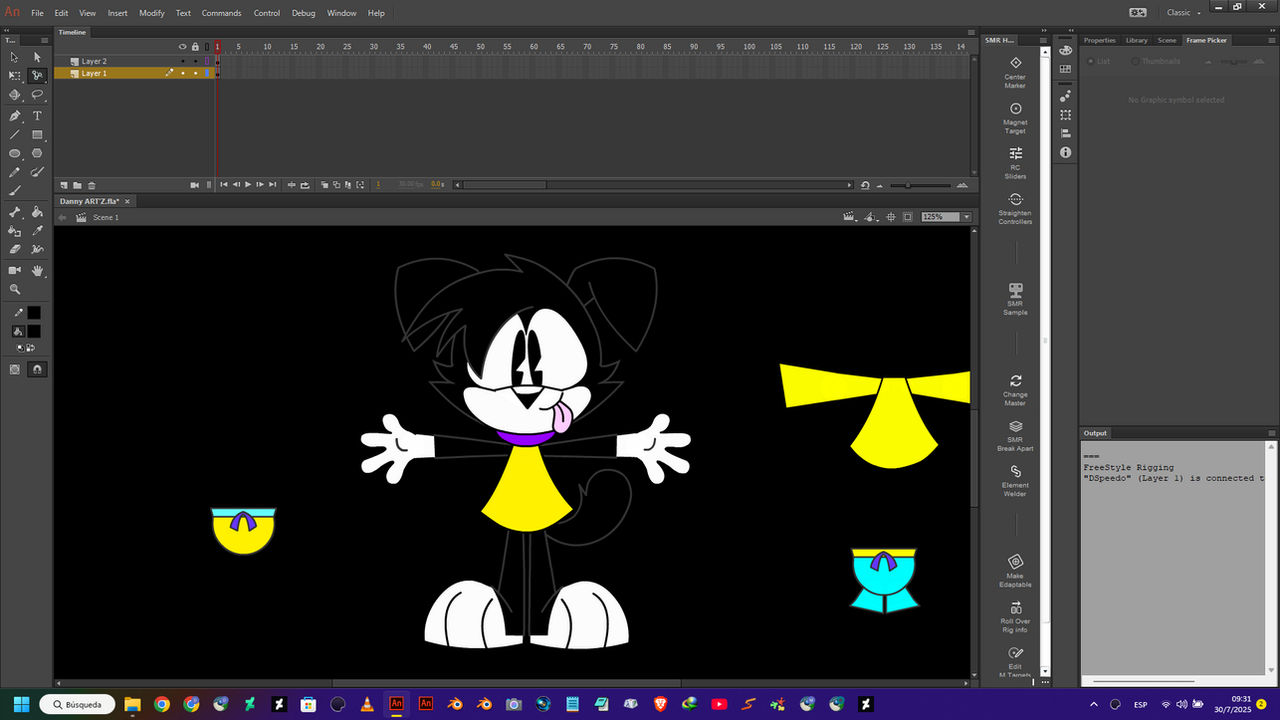Switch to the Library tab
This screenshot has height=720, width=1280.
[1136, 40]
